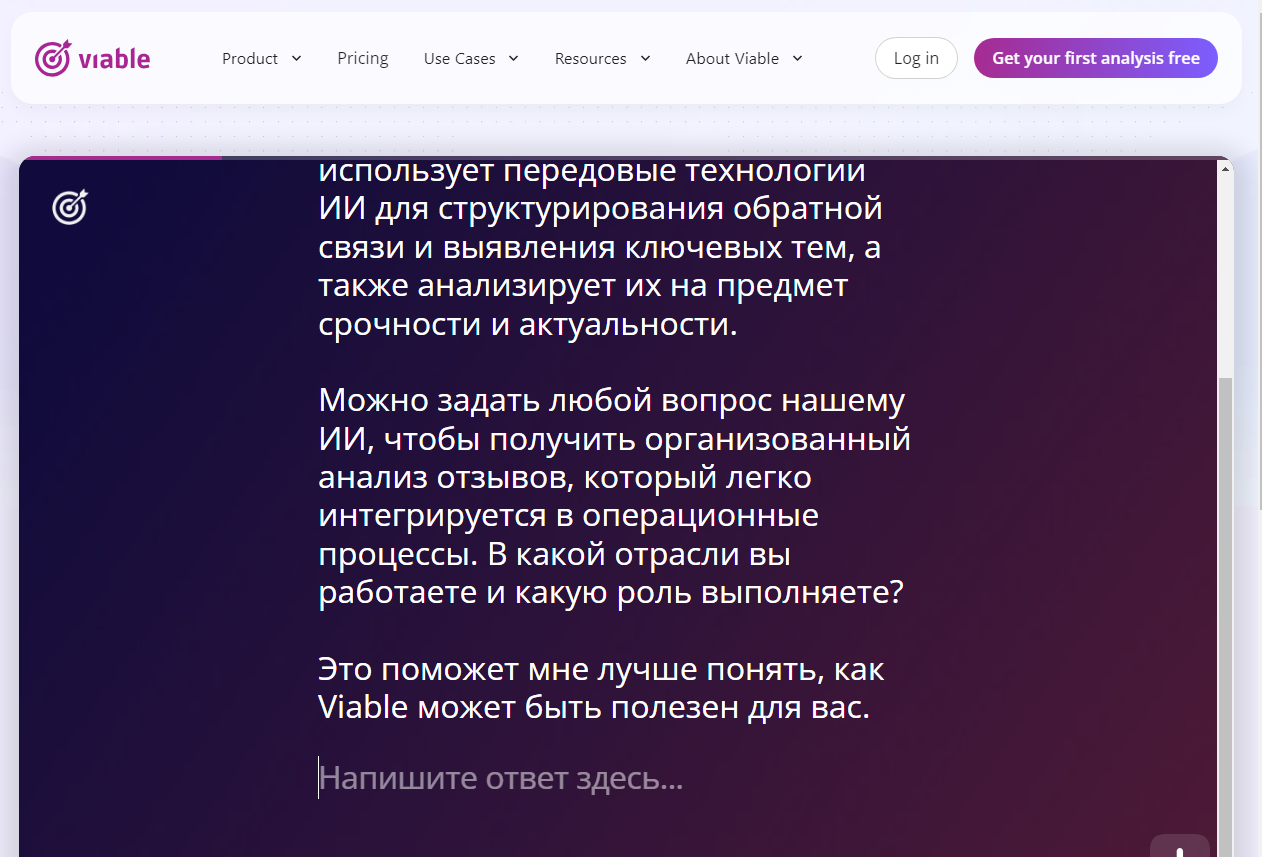1262x857 pixels.
Task: Click Get your first analysis free
Action: (x=1096, y=58)
